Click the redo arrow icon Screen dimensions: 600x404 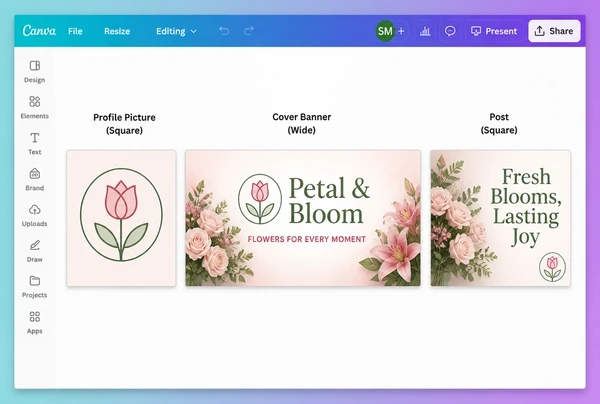[x=249, y=31]
